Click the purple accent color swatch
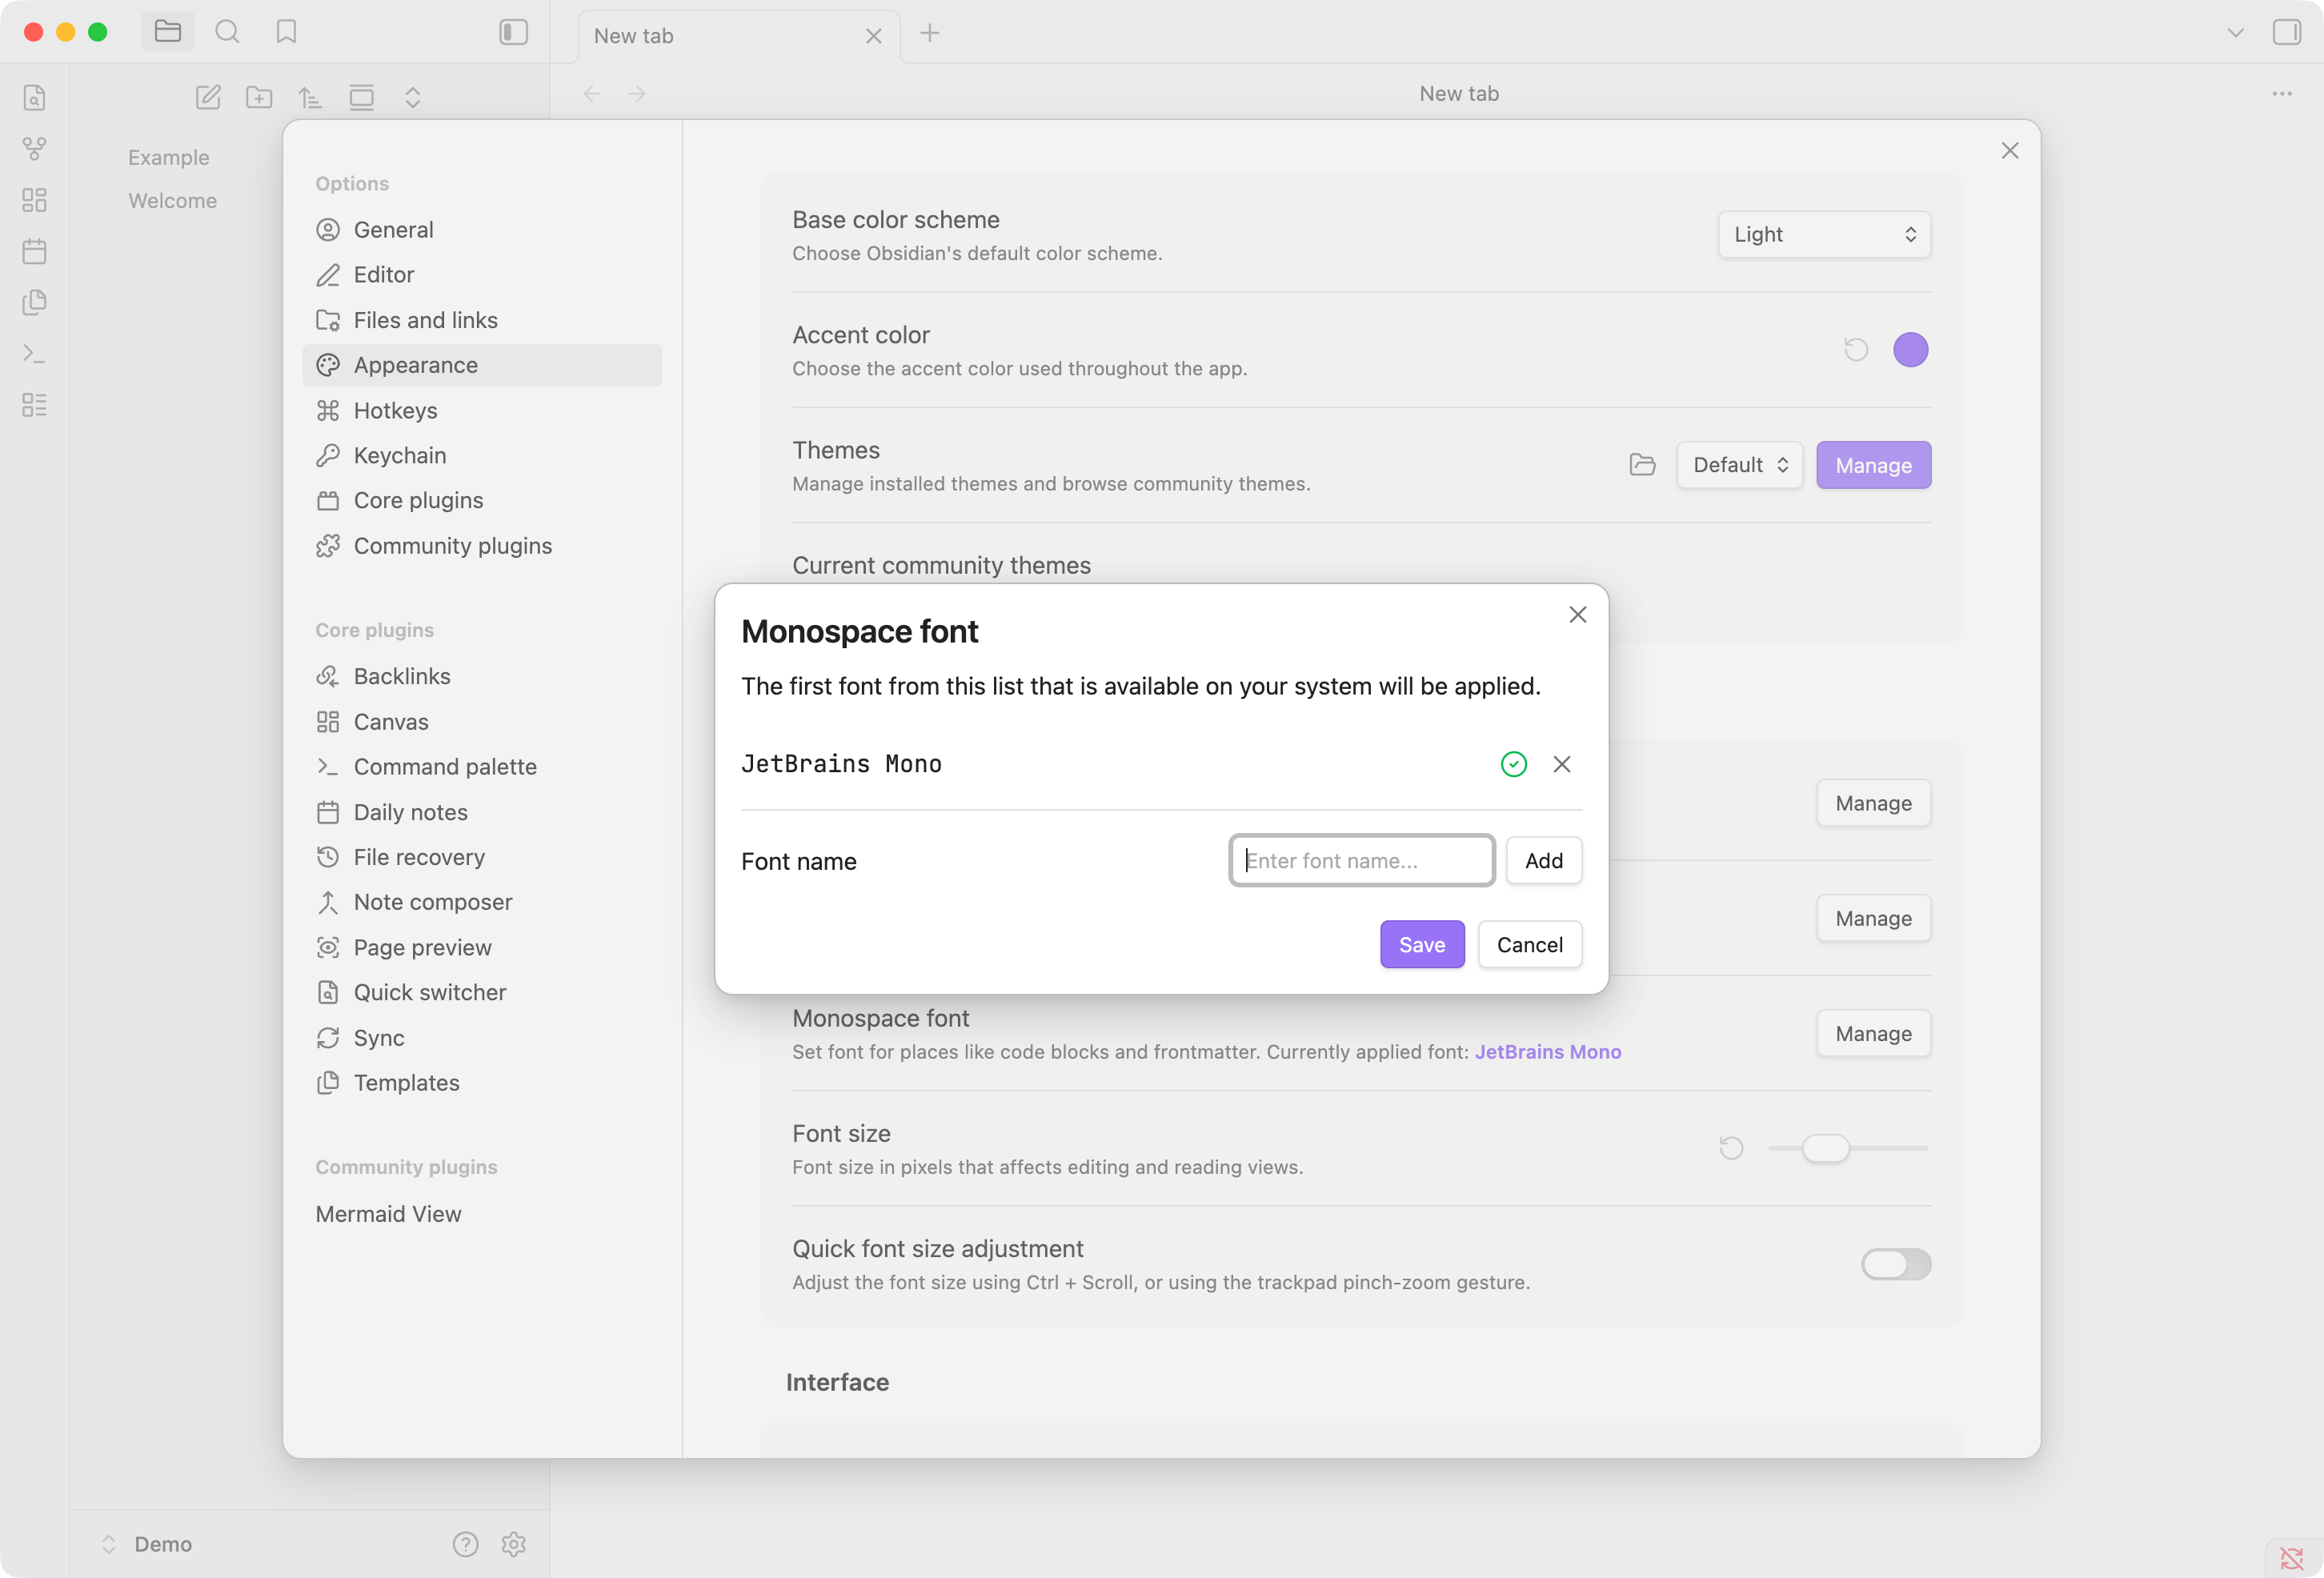The width and height of the screenshot is (2324, 1578). point(1910,349)
